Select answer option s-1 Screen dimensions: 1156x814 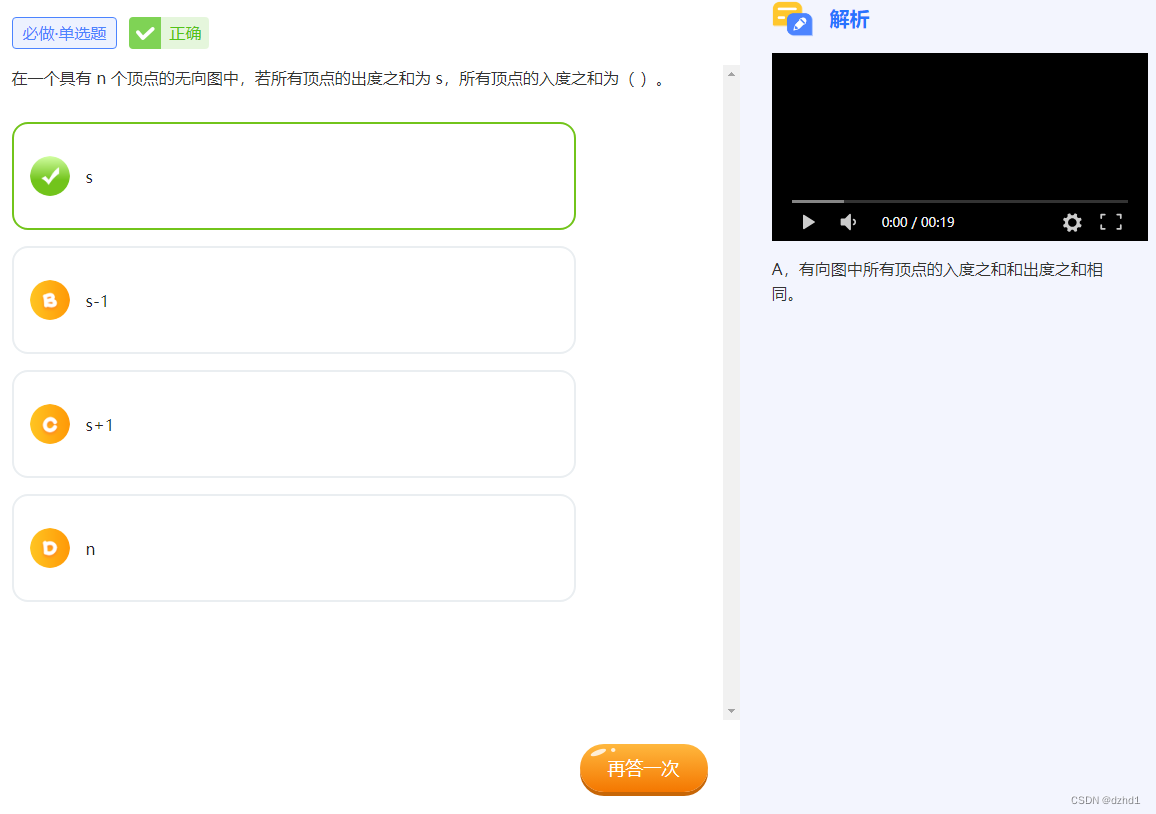coord(293,300)
